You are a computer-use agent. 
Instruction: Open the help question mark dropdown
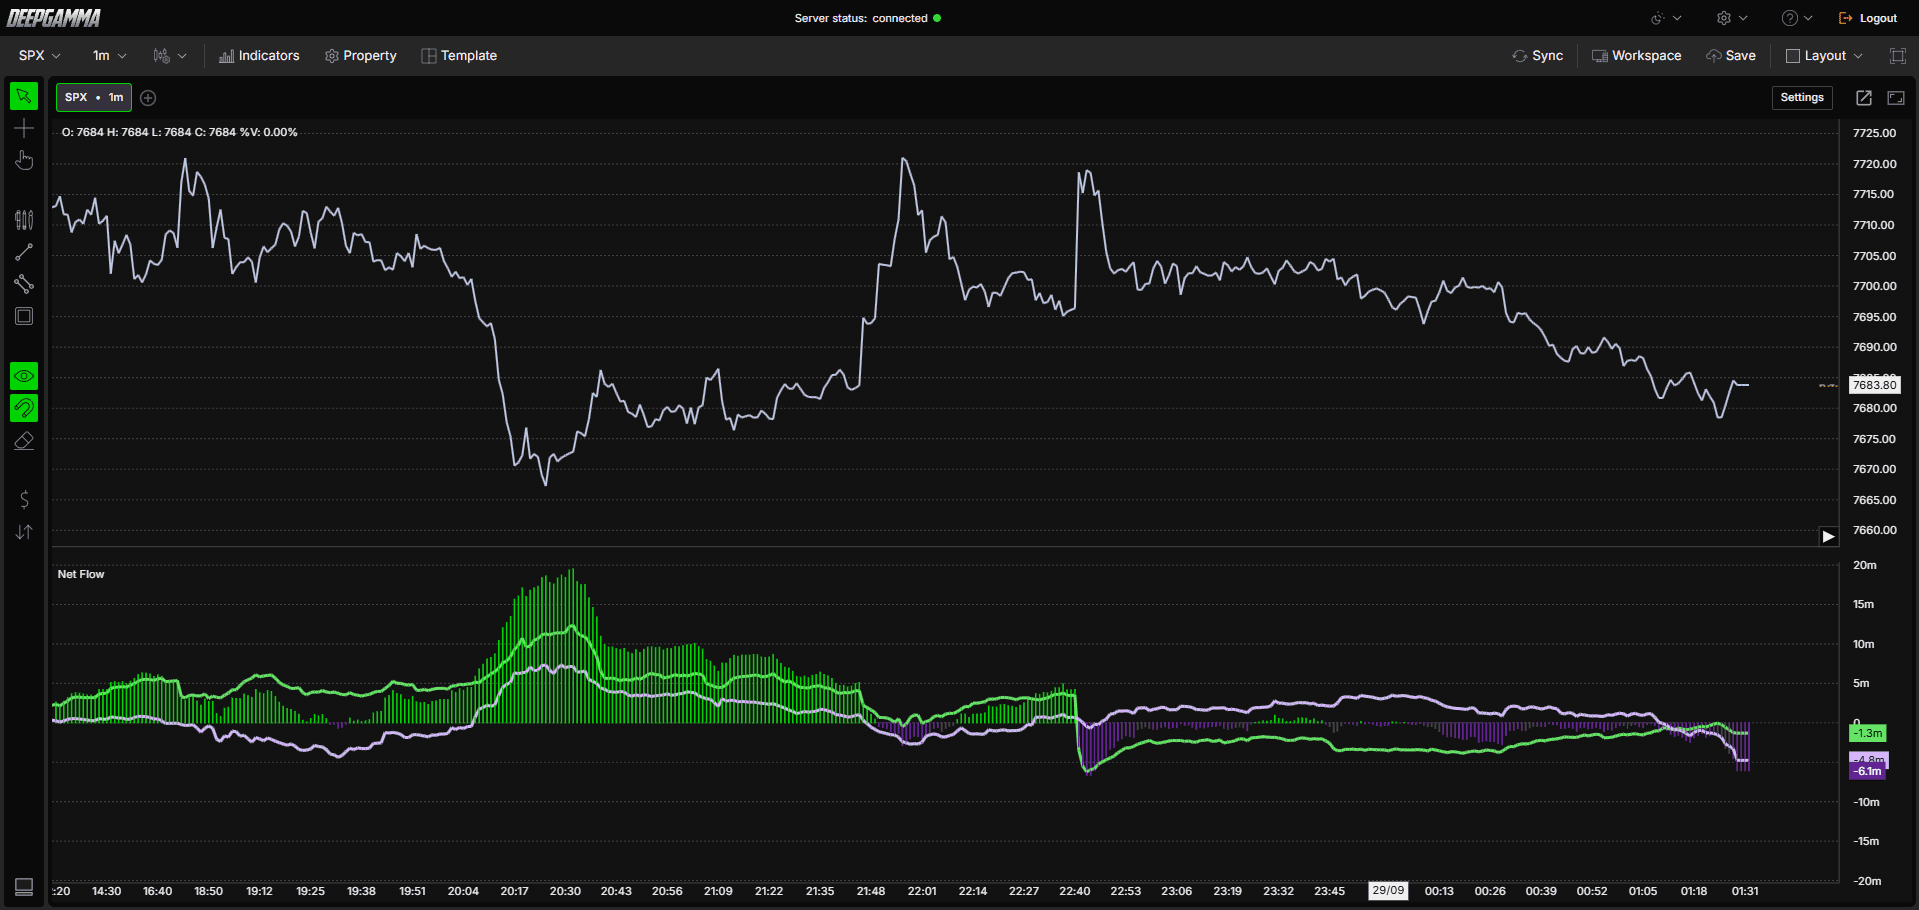1797,18
